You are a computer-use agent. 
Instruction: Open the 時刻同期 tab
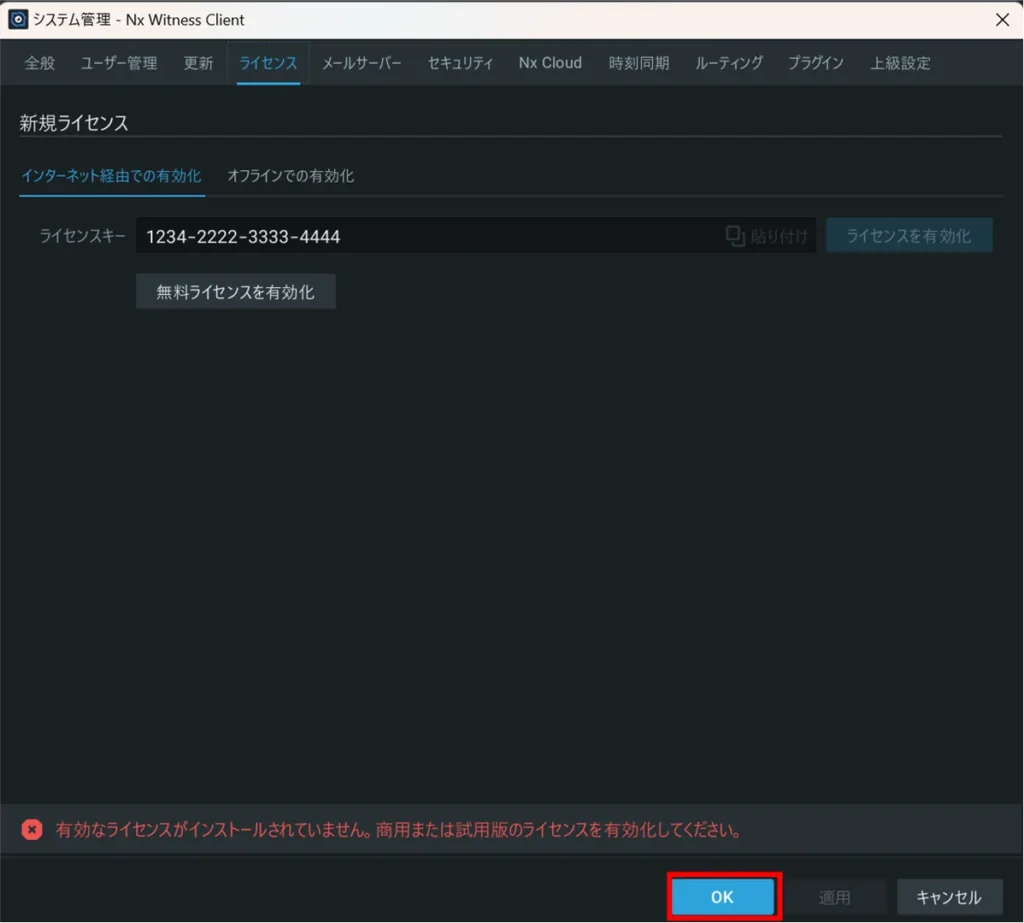click(639, 63)
